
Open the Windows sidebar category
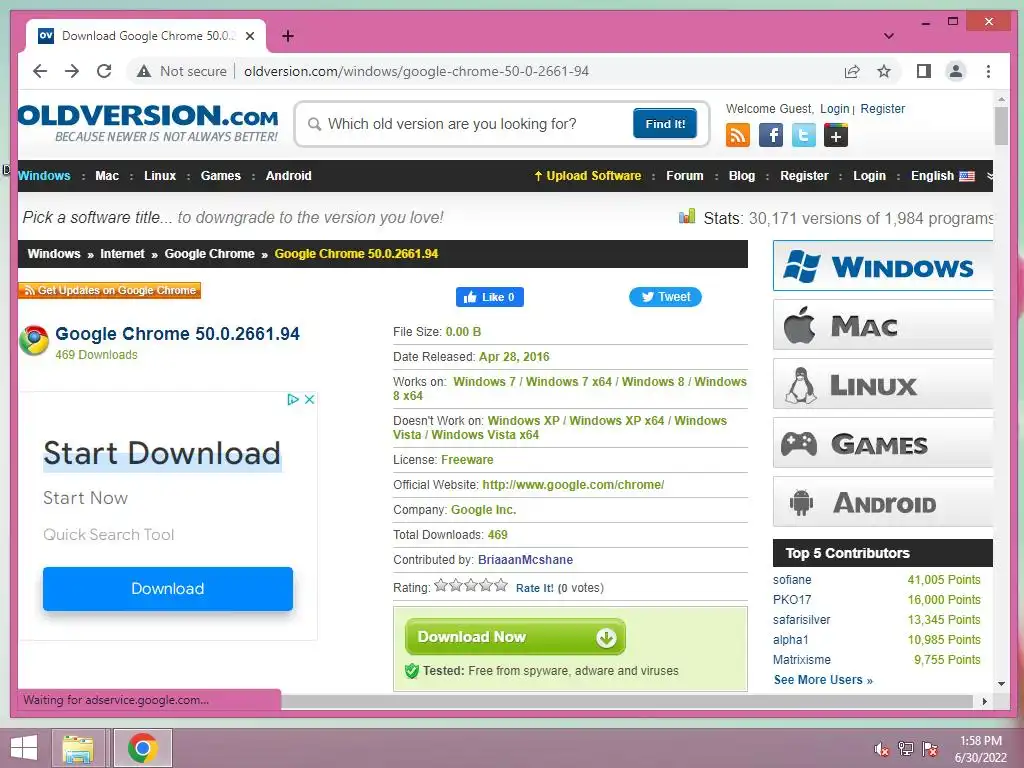pos(882,266)
